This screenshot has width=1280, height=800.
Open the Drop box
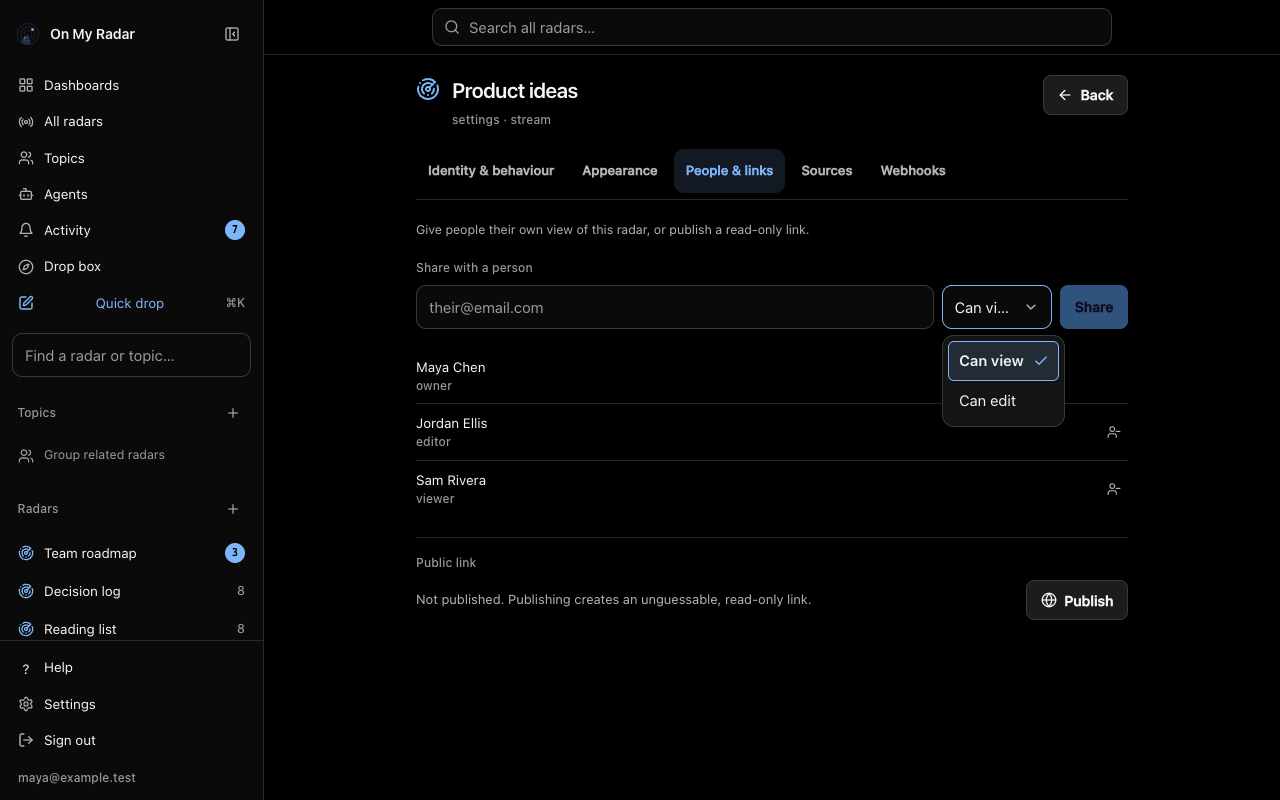point(131,266)
